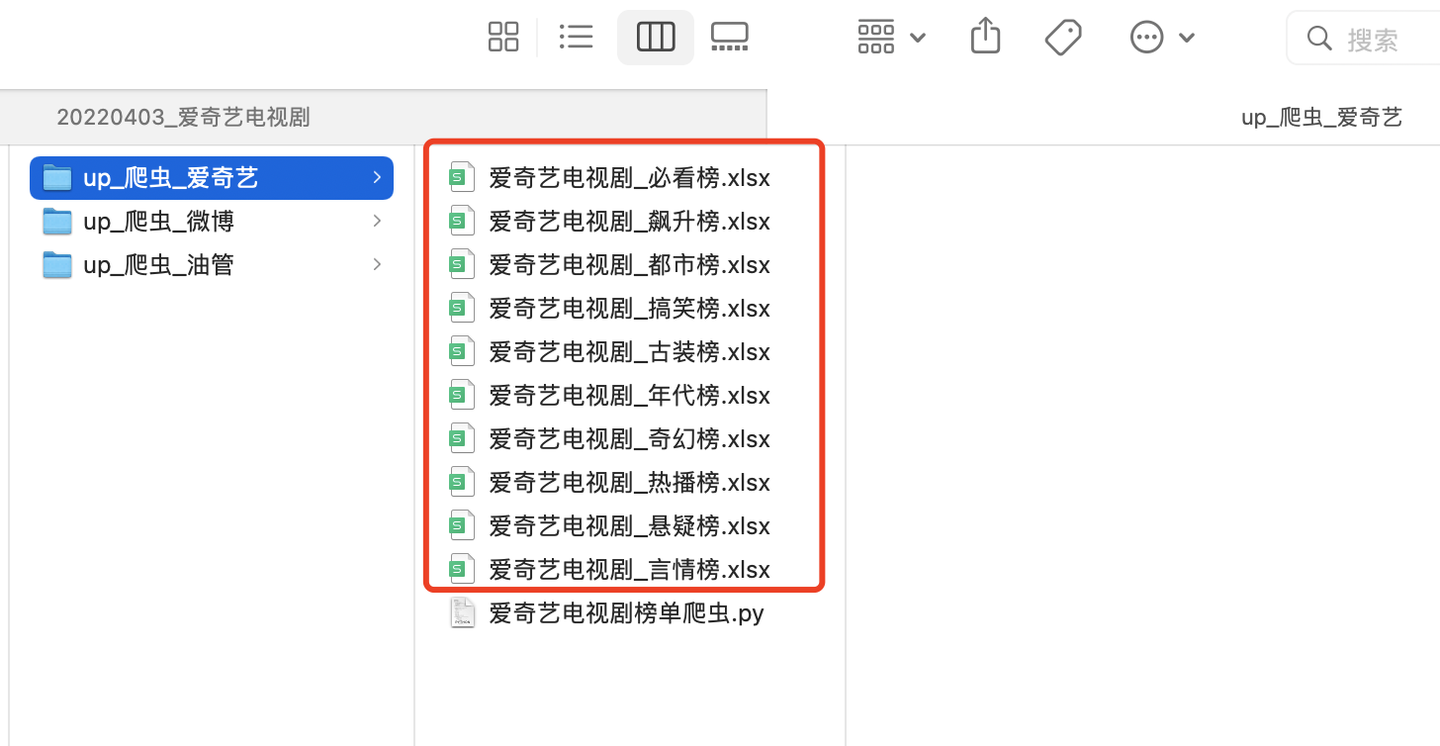Select file 爱奇艺电视剧_言情榜.xlsx
The width and height of the screenshot is (1440, 746).
tap(629, 569)
